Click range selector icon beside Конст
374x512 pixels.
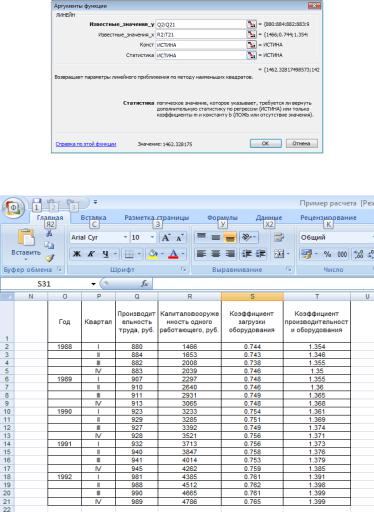(x=251, y=45)
